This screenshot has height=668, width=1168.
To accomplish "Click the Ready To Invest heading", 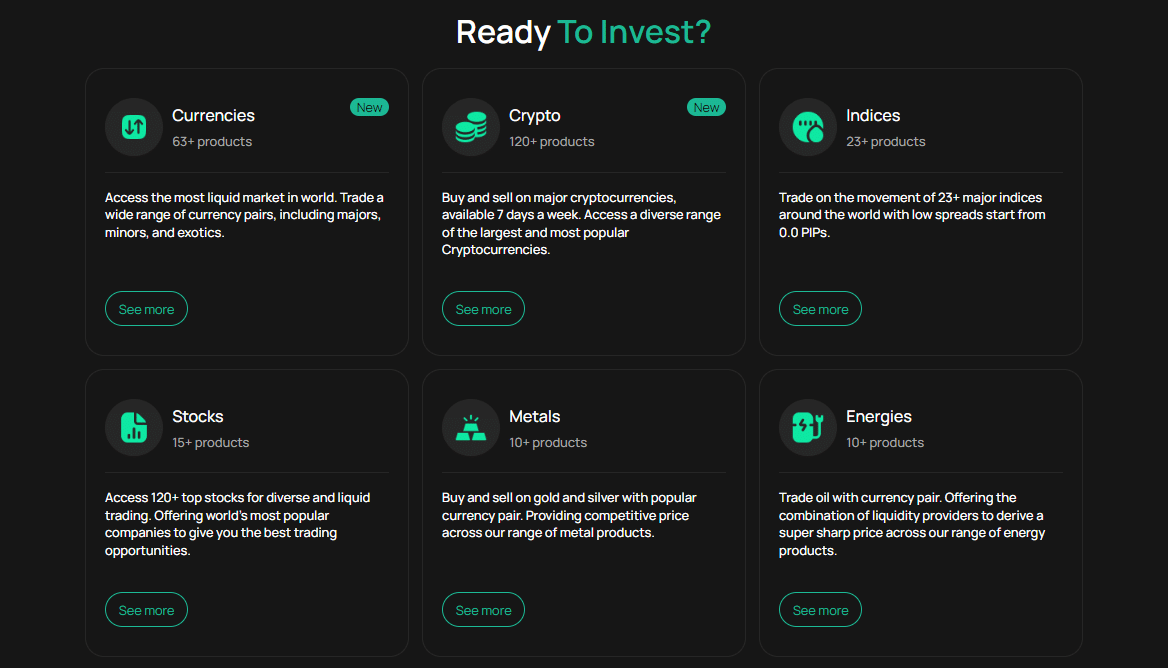I will click(x=584, y=32).
